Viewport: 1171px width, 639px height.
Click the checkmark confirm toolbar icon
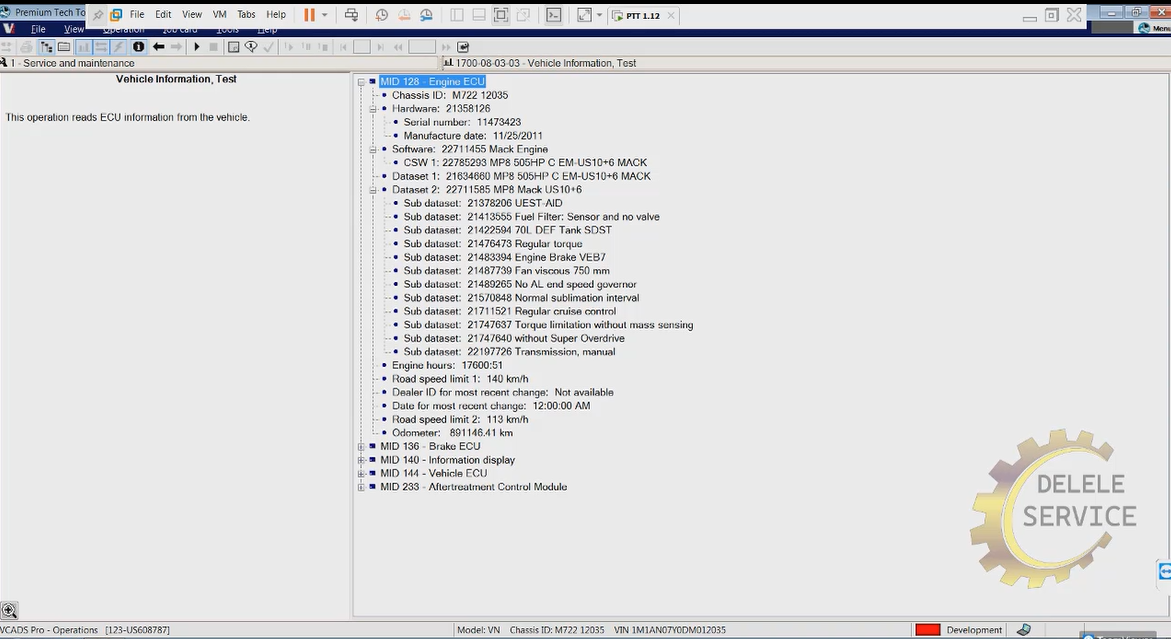pos(269,47)
